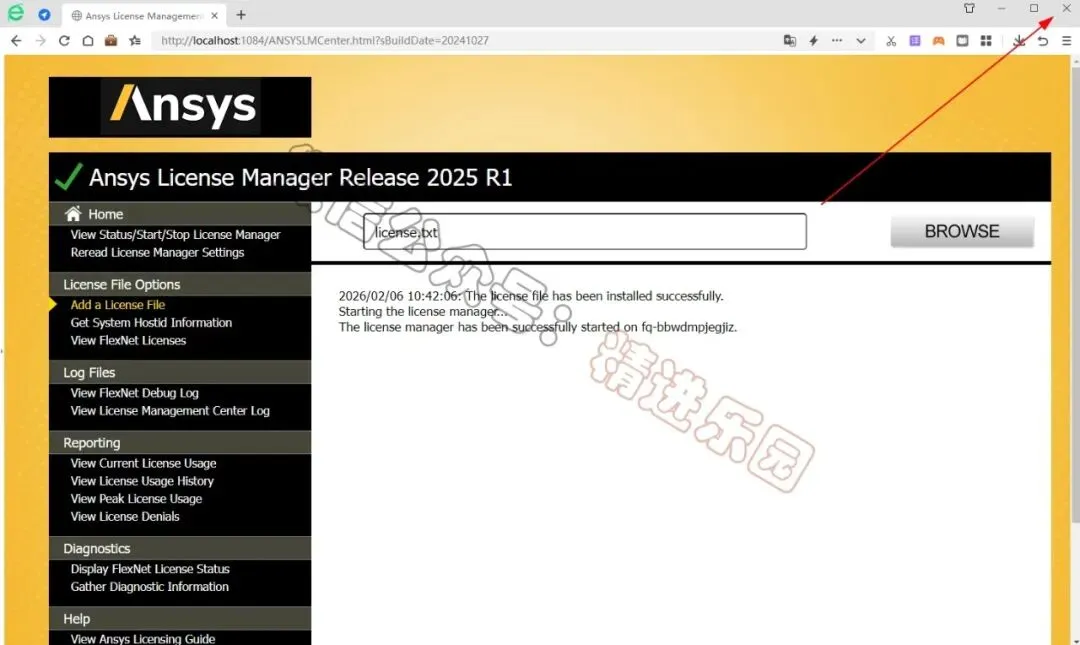The width and height of the screenshot is (1080, 645).
Task: Maximize the browser window
Action: pyautogui.click(x=1034, y=8)
